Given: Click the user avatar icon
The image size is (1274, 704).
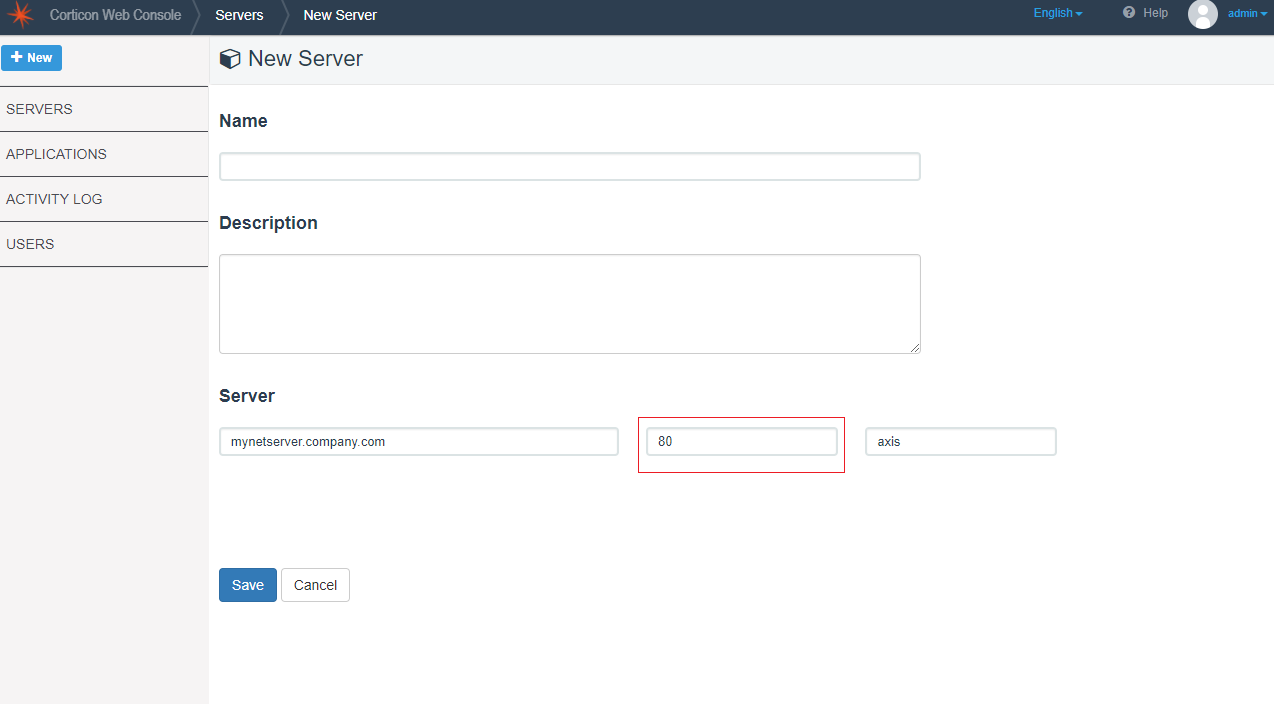Looking at the screenshot, I should point(1203,14).
